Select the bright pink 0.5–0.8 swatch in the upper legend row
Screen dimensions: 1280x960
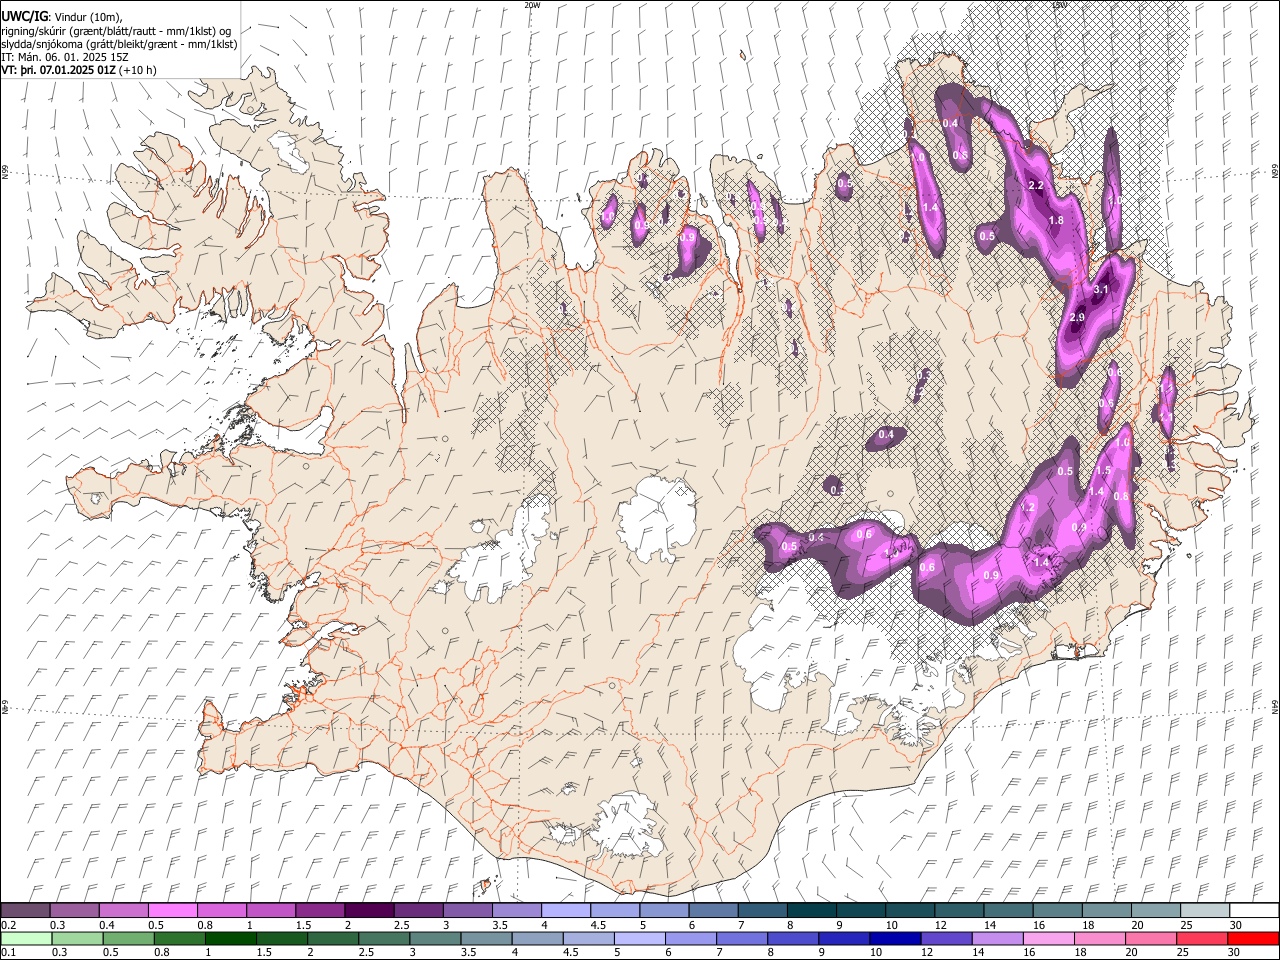pos(173,910)
